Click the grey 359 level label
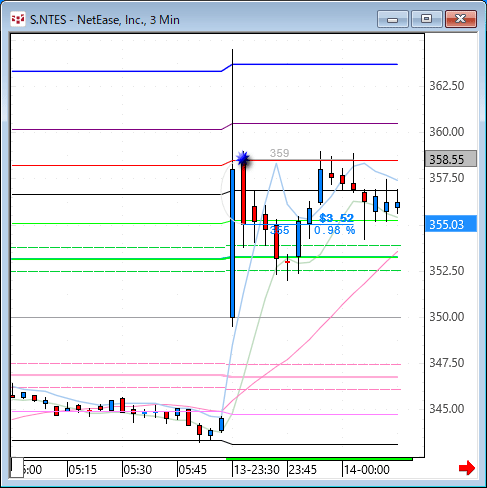The image size is (487, 488). point(279,153)
